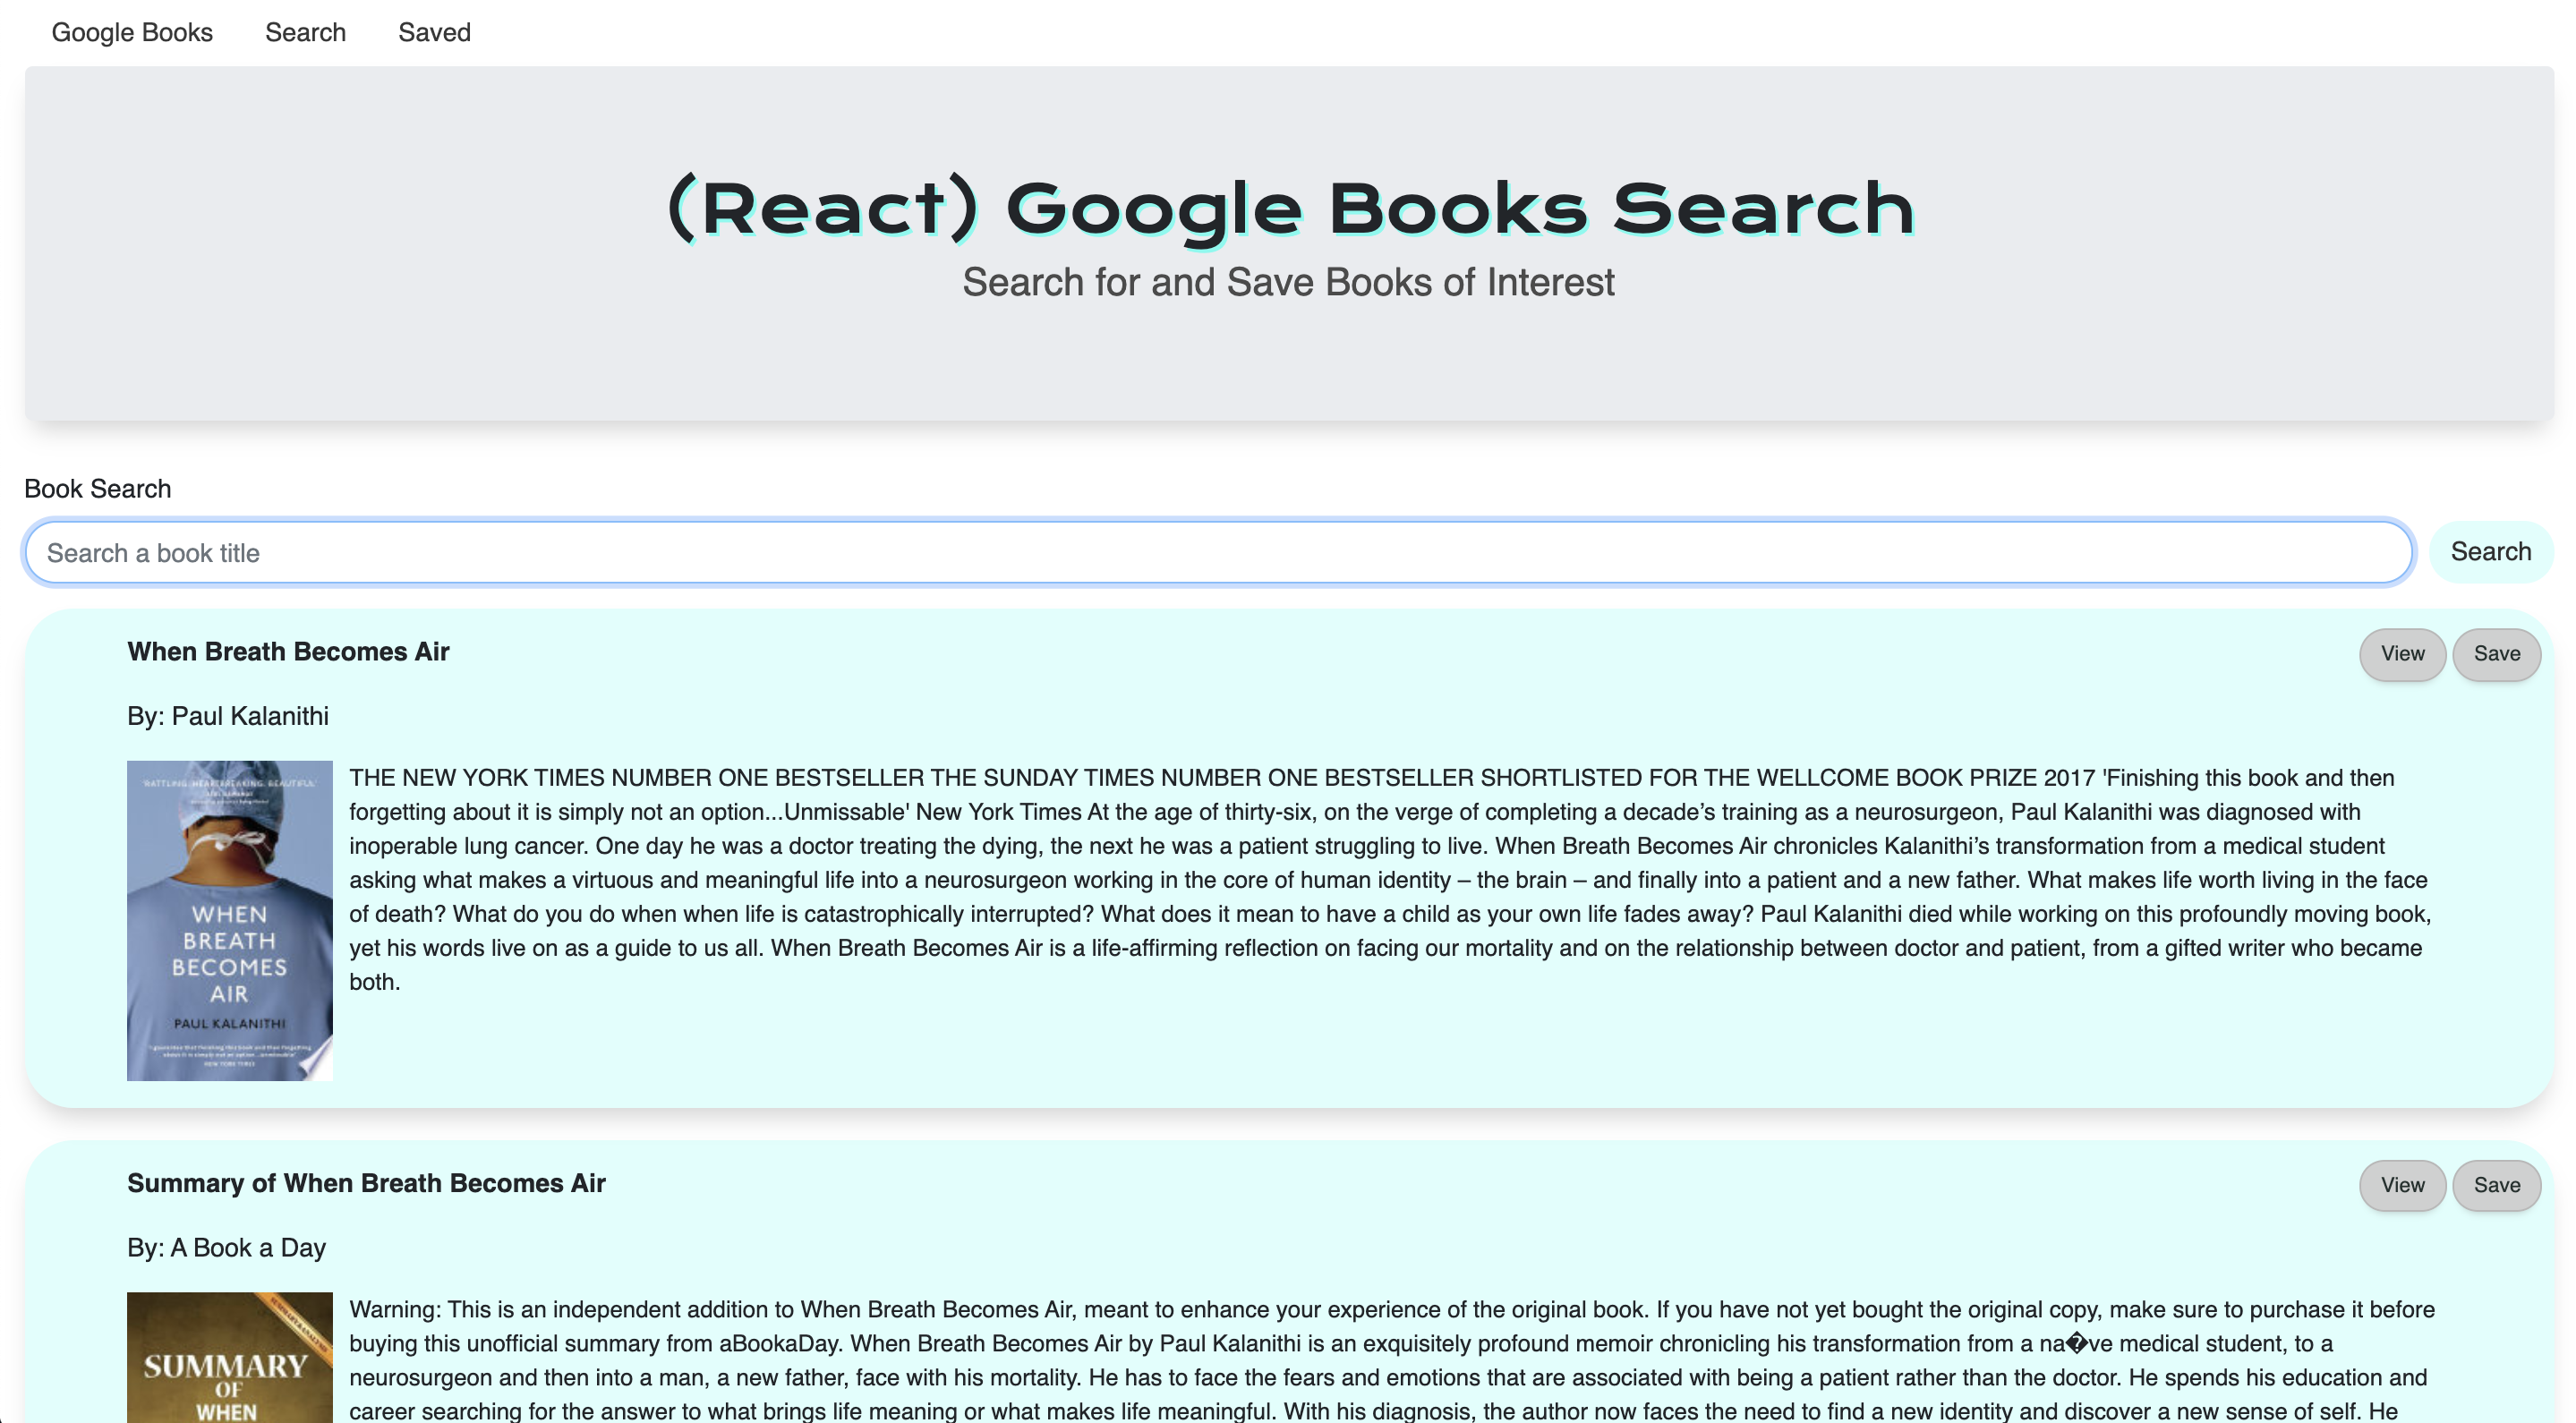View the When Breath Becomes Air book
This screenshot has height=1423, width=2576.
click(x=2402, y=654)
